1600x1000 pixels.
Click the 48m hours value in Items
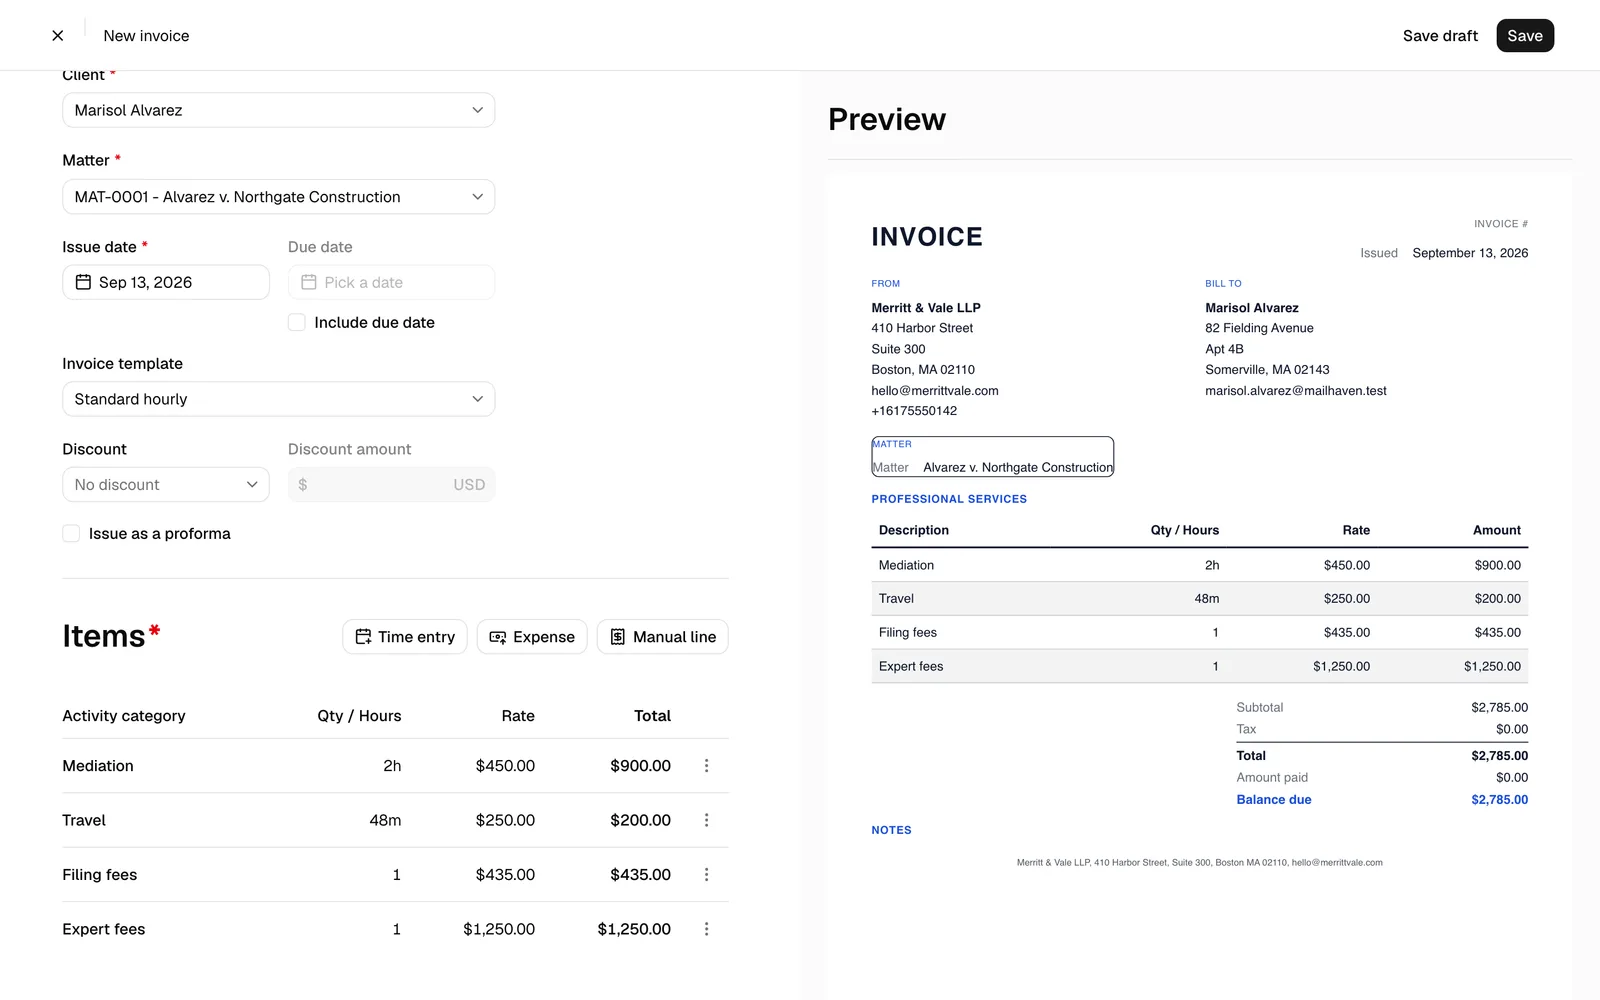pyautogui.click(x=385, y=820)
